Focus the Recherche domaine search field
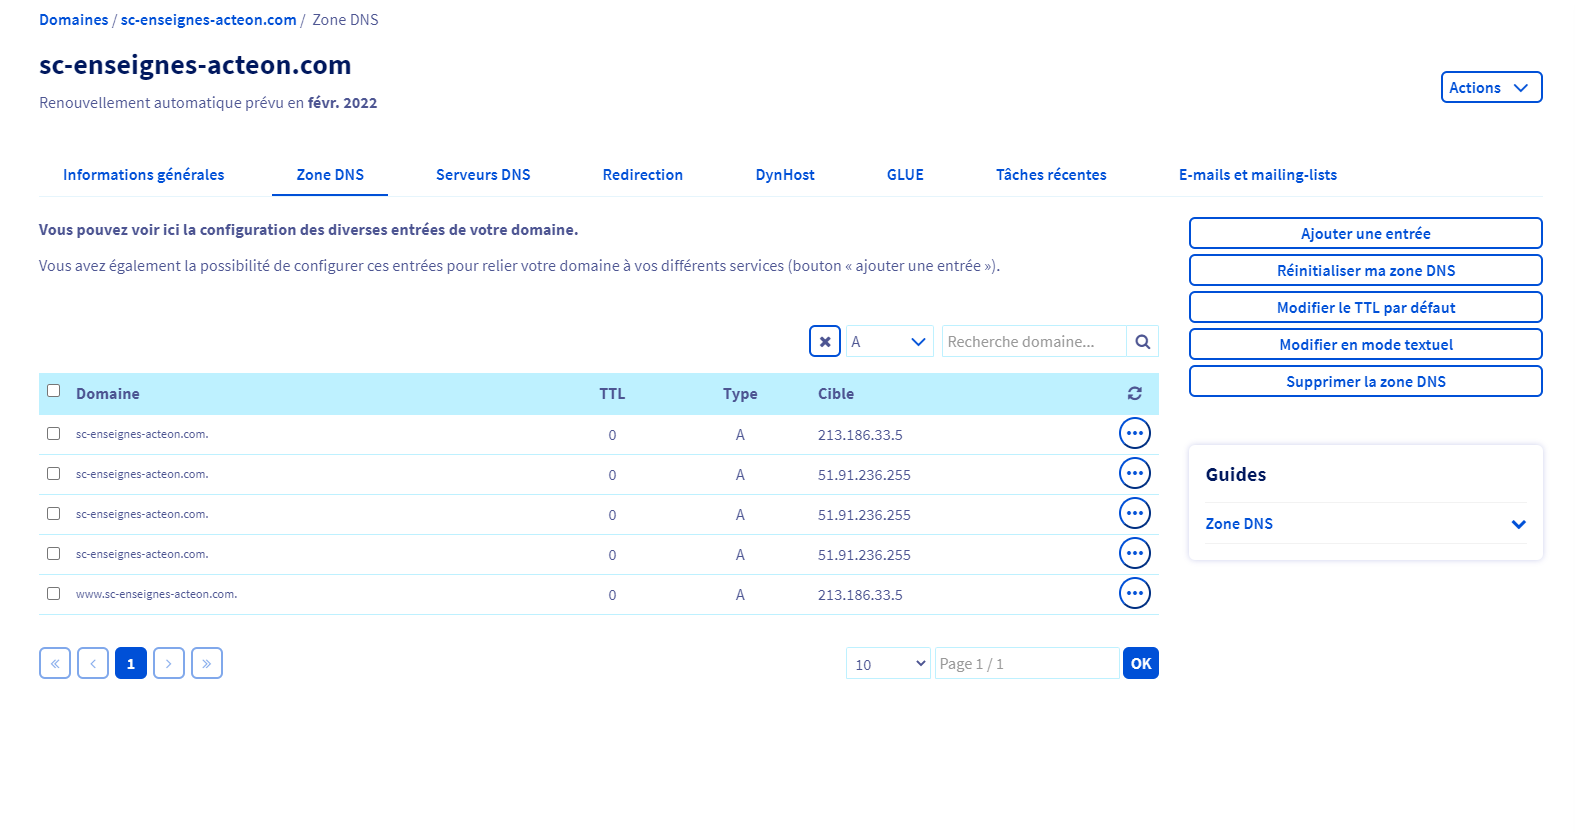Image resolution: width=1575 pixels, height=832 pixels. (1033, 341)
